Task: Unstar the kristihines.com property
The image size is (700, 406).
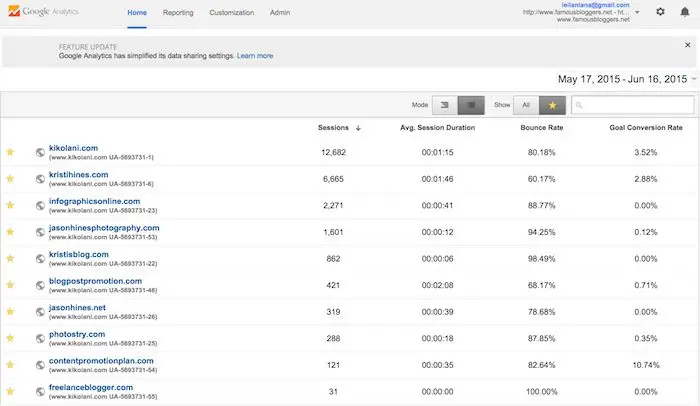Action: 11,179
